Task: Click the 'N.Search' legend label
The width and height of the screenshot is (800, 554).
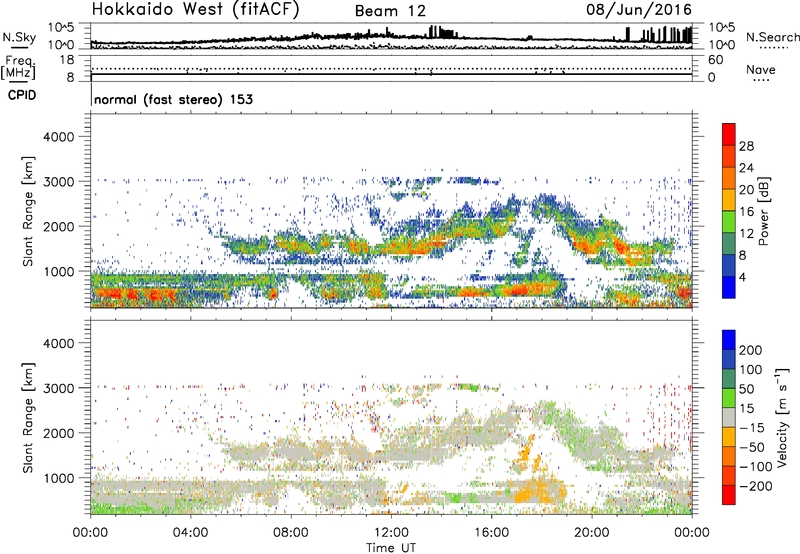Action: pos(772,37)
